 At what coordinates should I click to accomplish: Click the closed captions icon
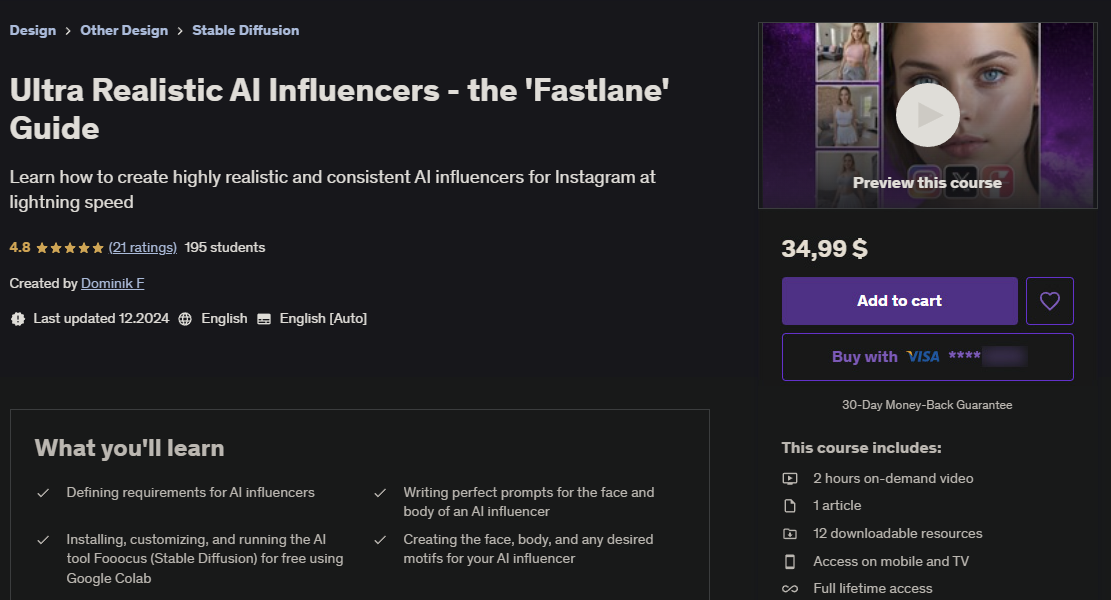click(264, 319)
